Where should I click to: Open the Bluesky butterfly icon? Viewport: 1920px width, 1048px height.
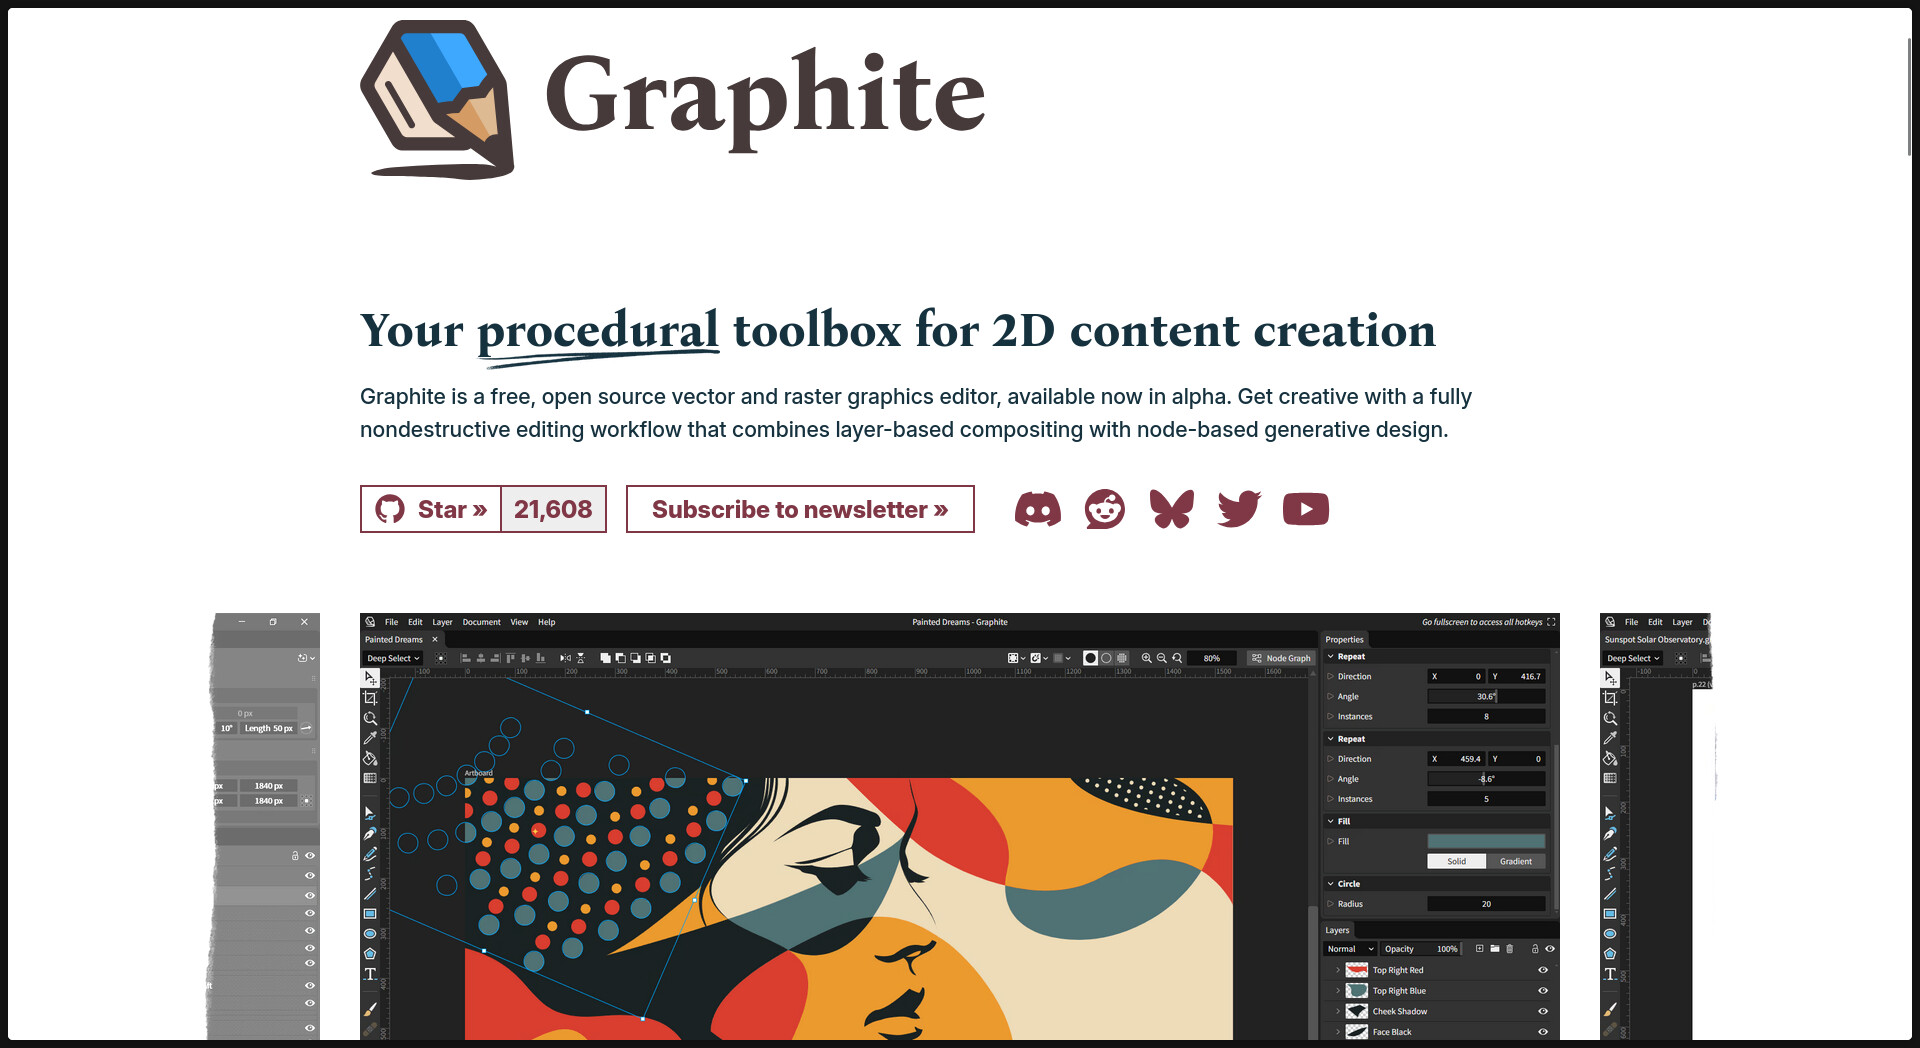click(1171, 509)
